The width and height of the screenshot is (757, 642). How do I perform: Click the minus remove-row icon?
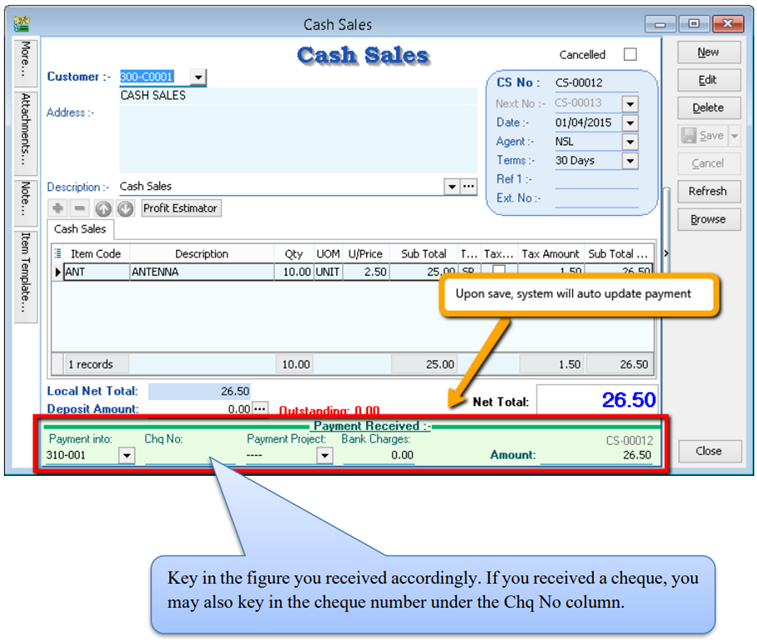(x=80, y=208)
